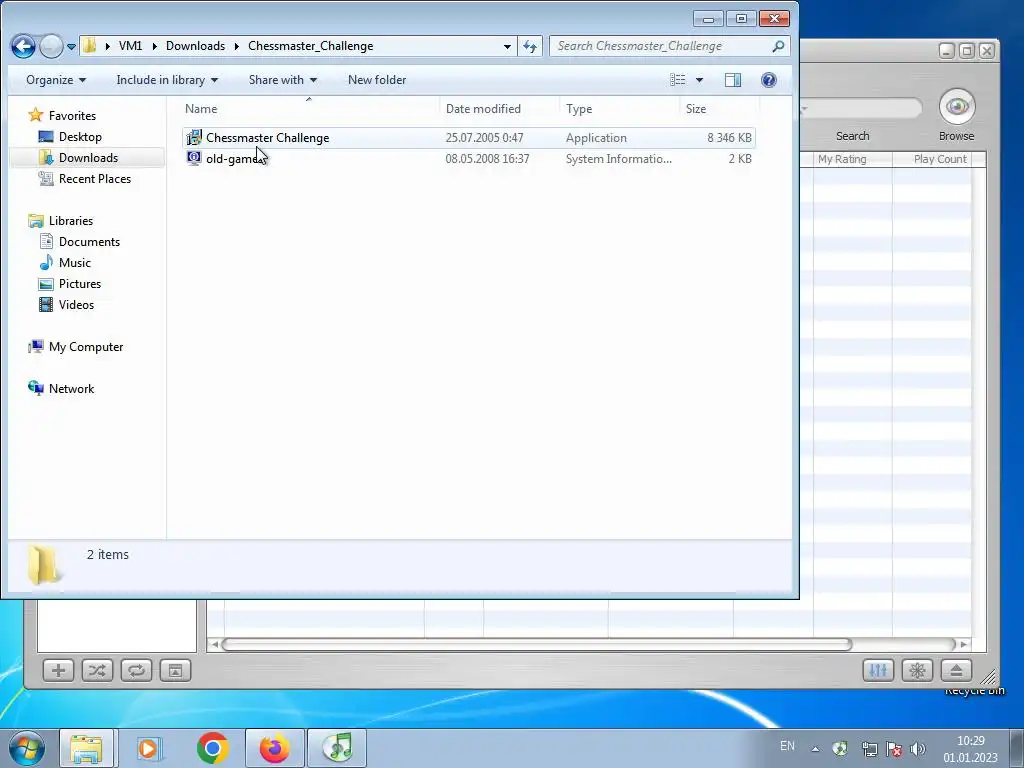The width and height of the screenshot is (1024, 768).
Task: Select Chessmaster_Challenge in the address breadcrumb
Action: click(311, 46)
